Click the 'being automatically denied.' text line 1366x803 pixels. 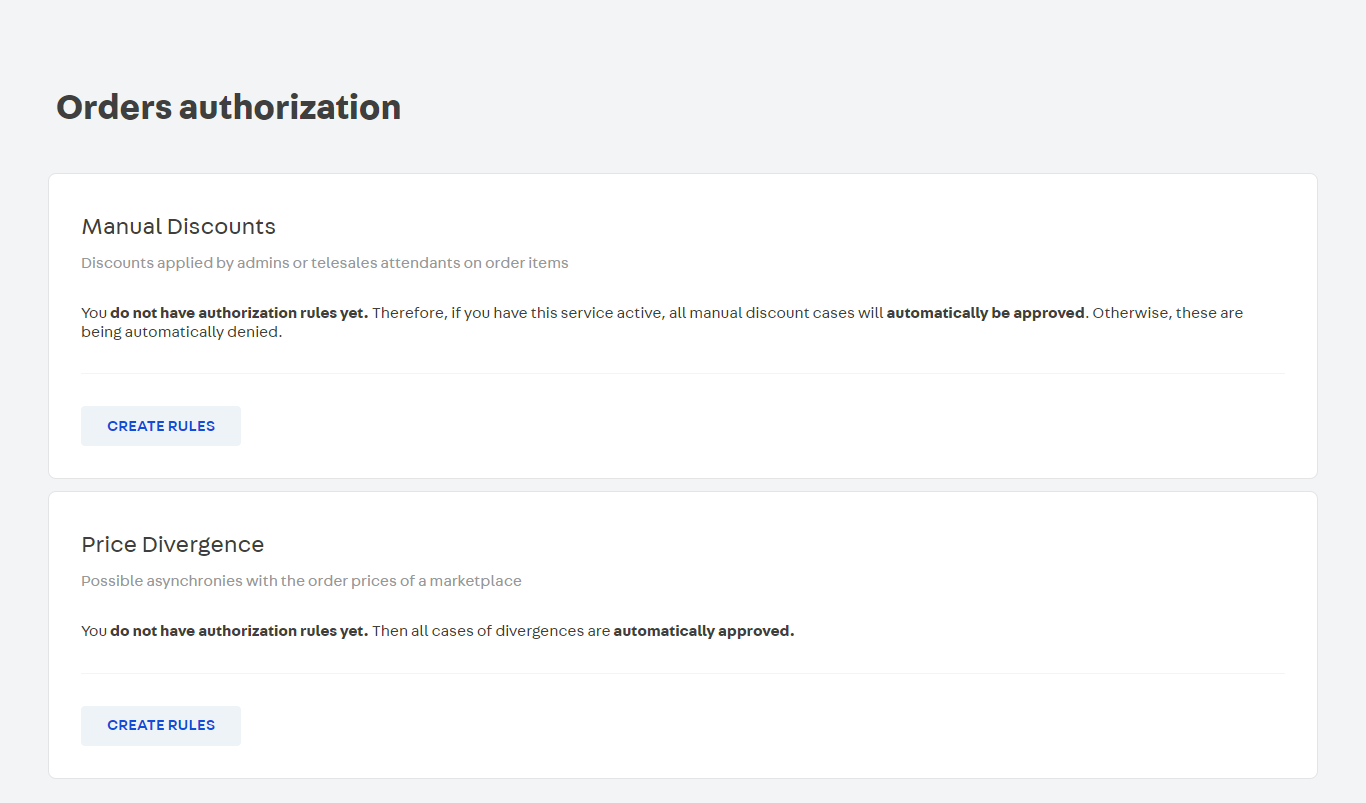point(181,332)
